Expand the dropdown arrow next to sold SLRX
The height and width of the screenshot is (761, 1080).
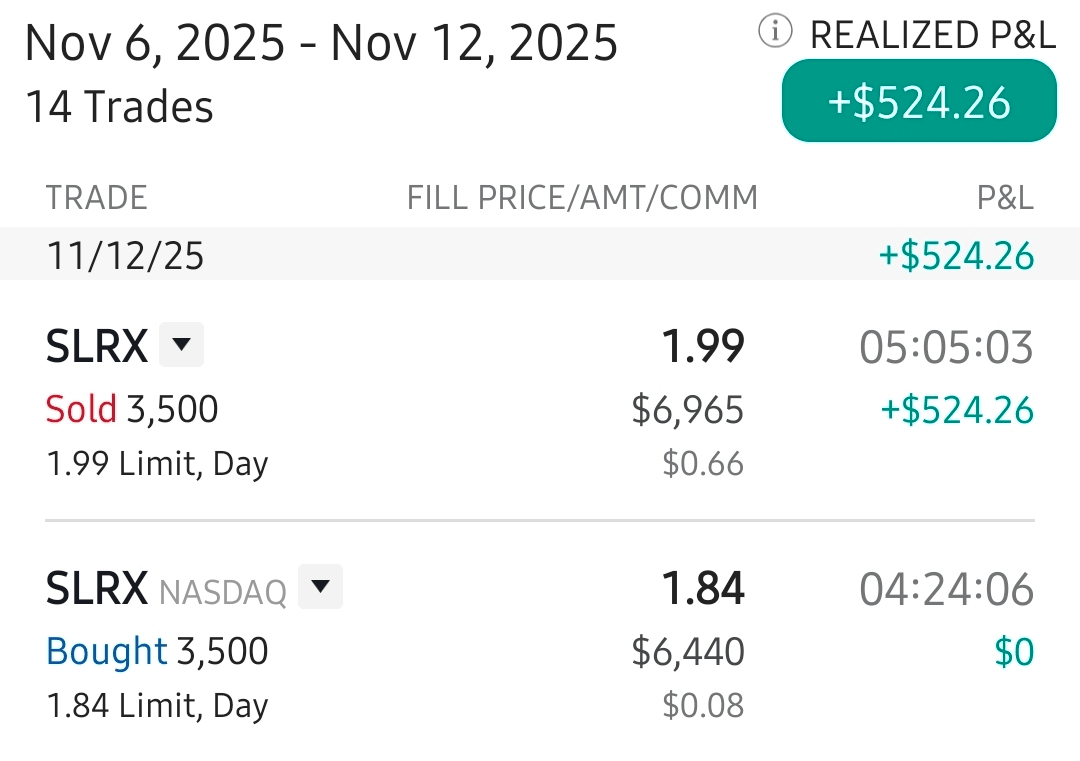click(x=181, y=345)
